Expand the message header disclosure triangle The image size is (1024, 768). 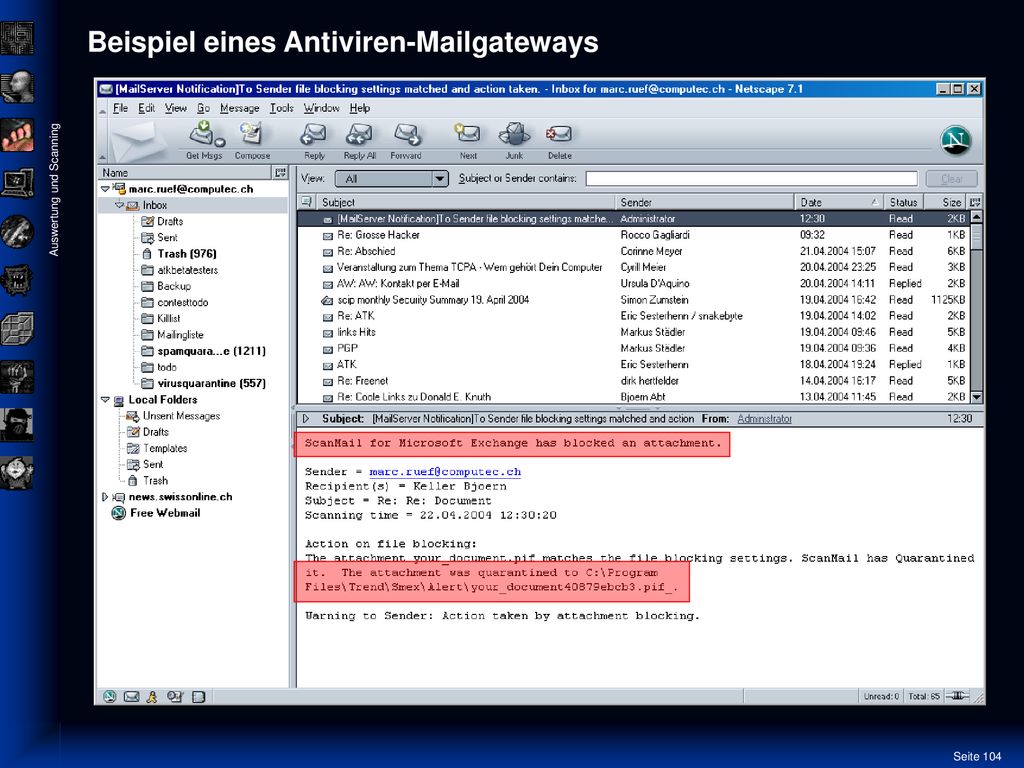pyautogui.click(x=306, y=419)
